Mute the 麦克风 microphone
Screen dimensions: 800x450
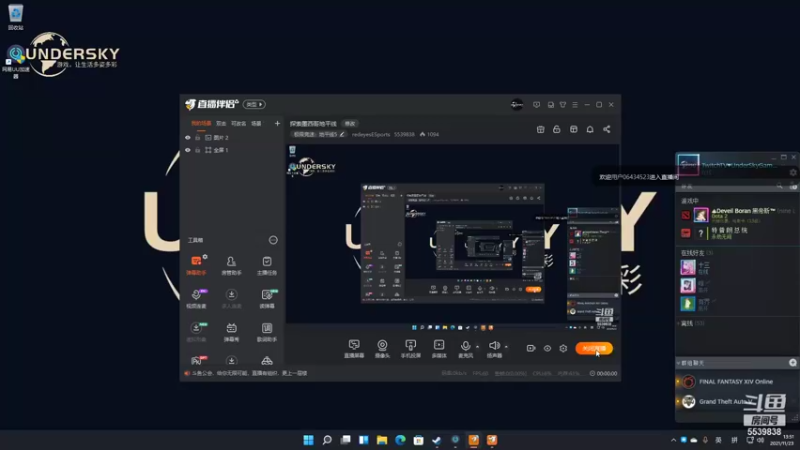coord(465,346)
